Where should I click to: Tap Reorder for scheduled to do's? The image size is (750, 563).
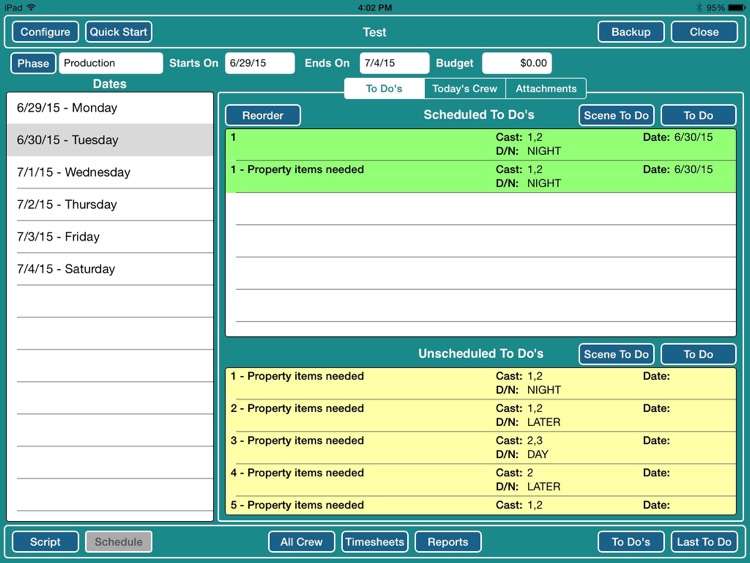[x=263, y=115]
